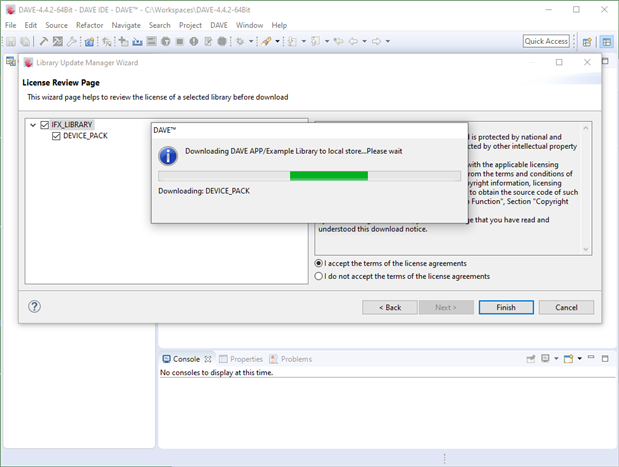Image resolution: width=619 pixels, height=467 pixels.
Task: Click the exclamation mark circle icon
Action: 194,41
